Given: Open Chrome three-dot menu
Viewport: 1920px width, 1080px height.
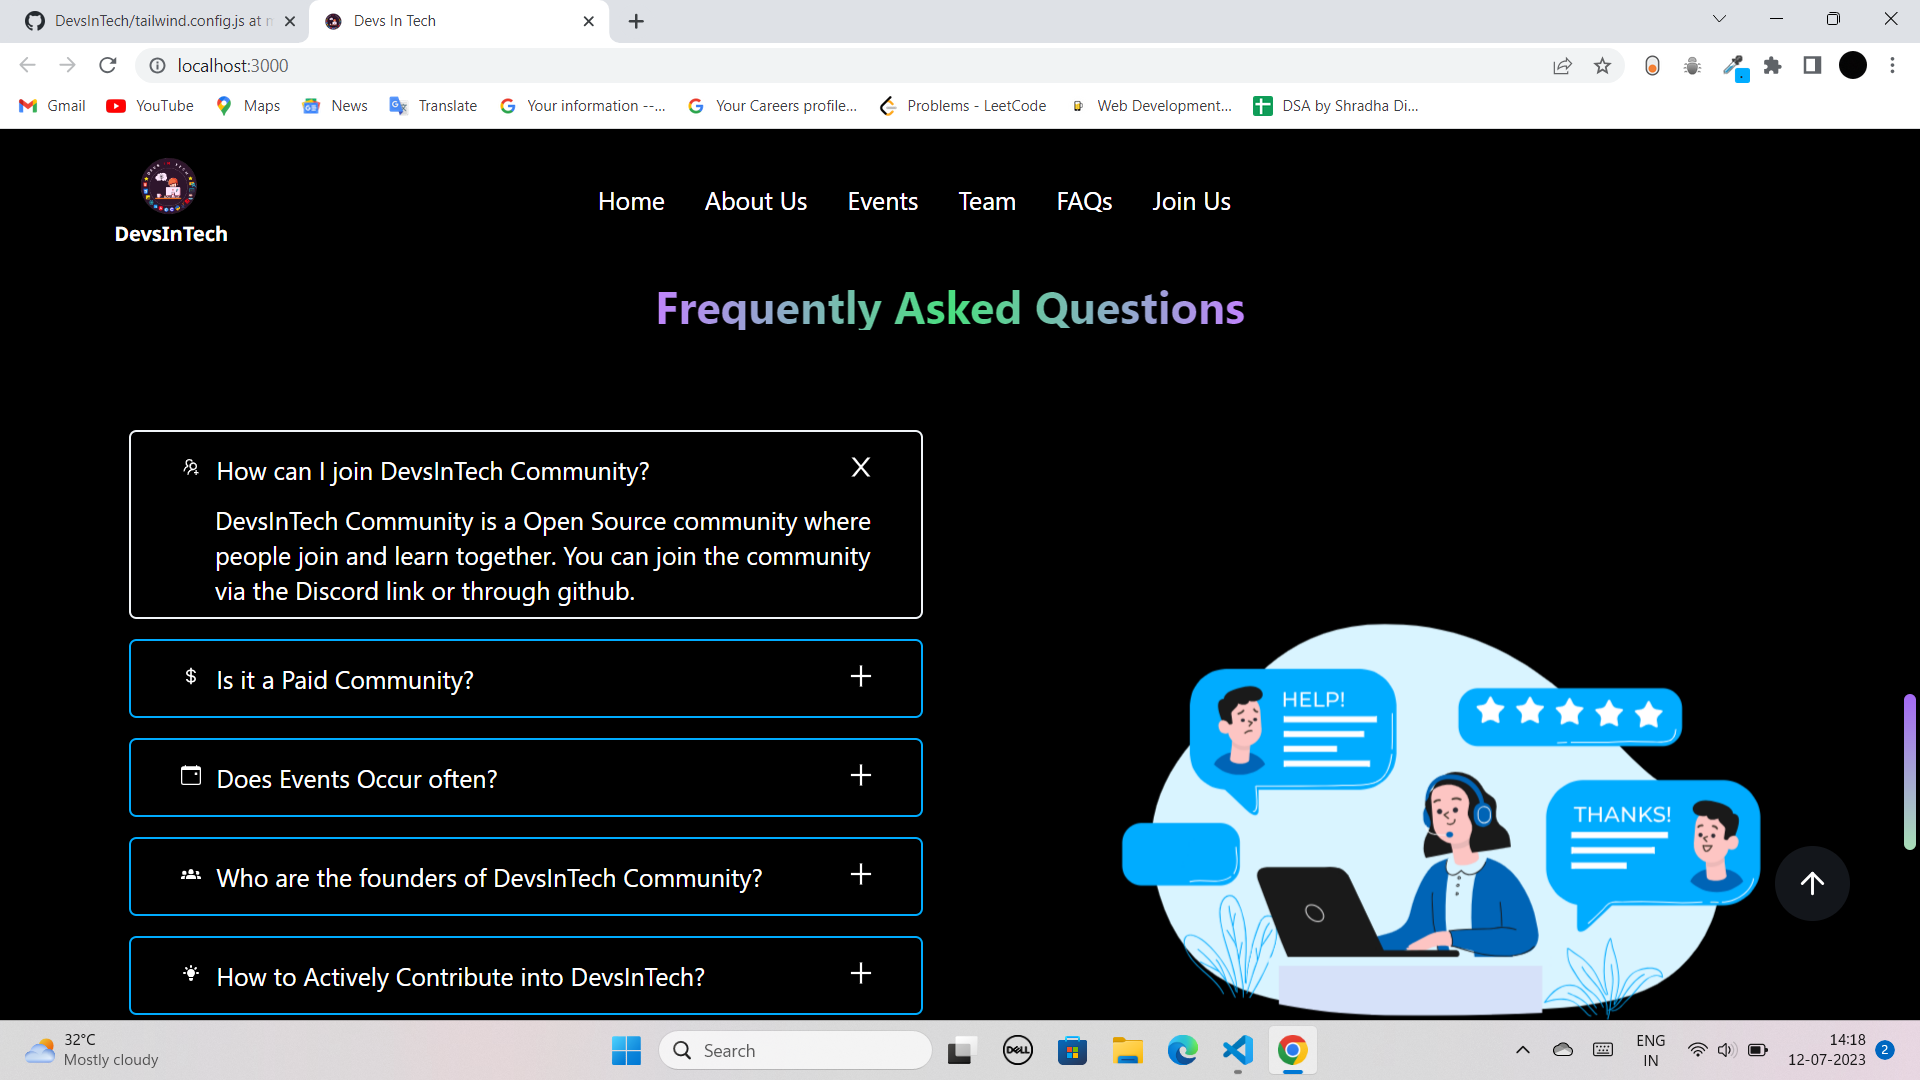Looking at the screenshot, I should tap(1892, 66).
